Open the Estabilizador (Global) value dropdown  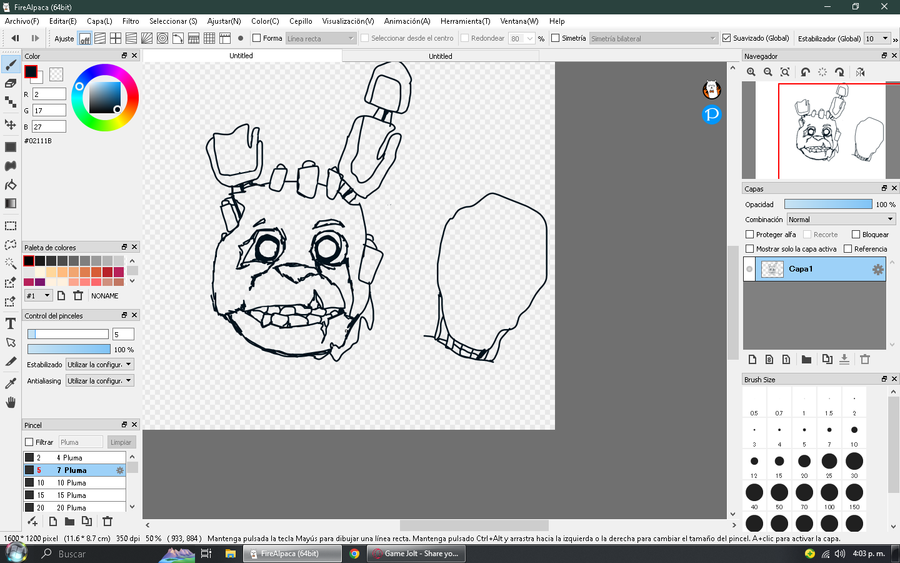pyautogui.click(x=878, y=38)
